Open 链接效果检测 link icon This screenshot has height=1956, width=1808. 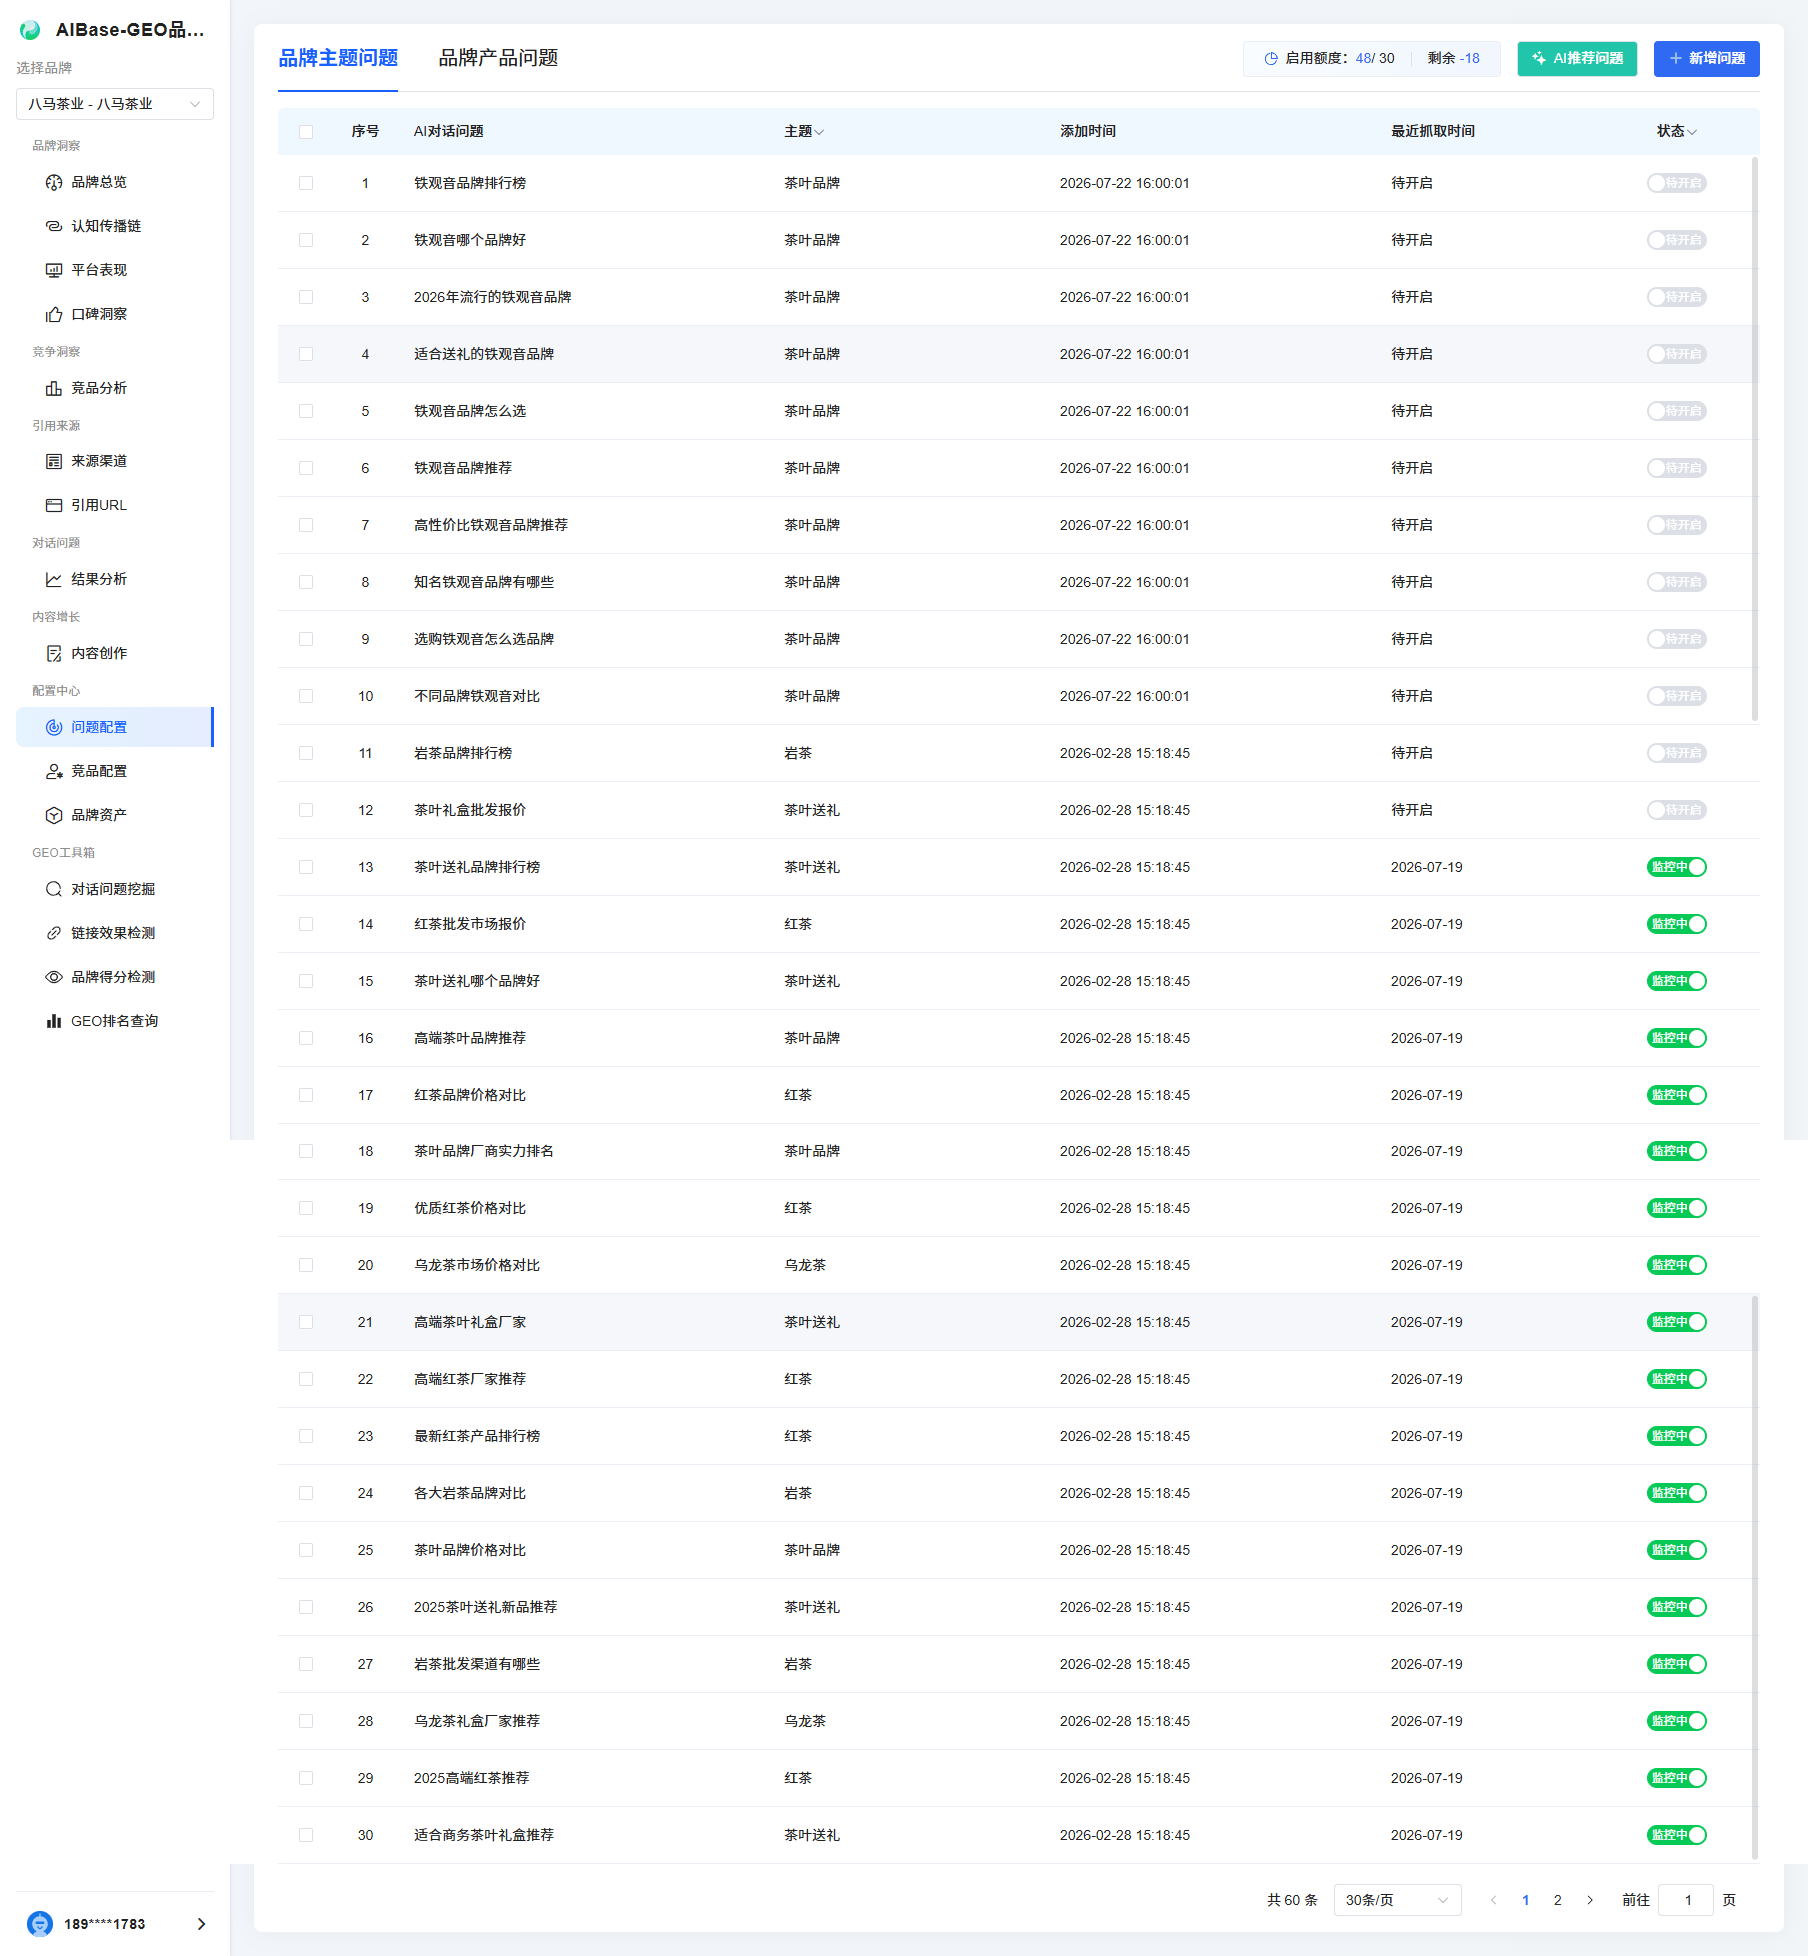[54, 933]
